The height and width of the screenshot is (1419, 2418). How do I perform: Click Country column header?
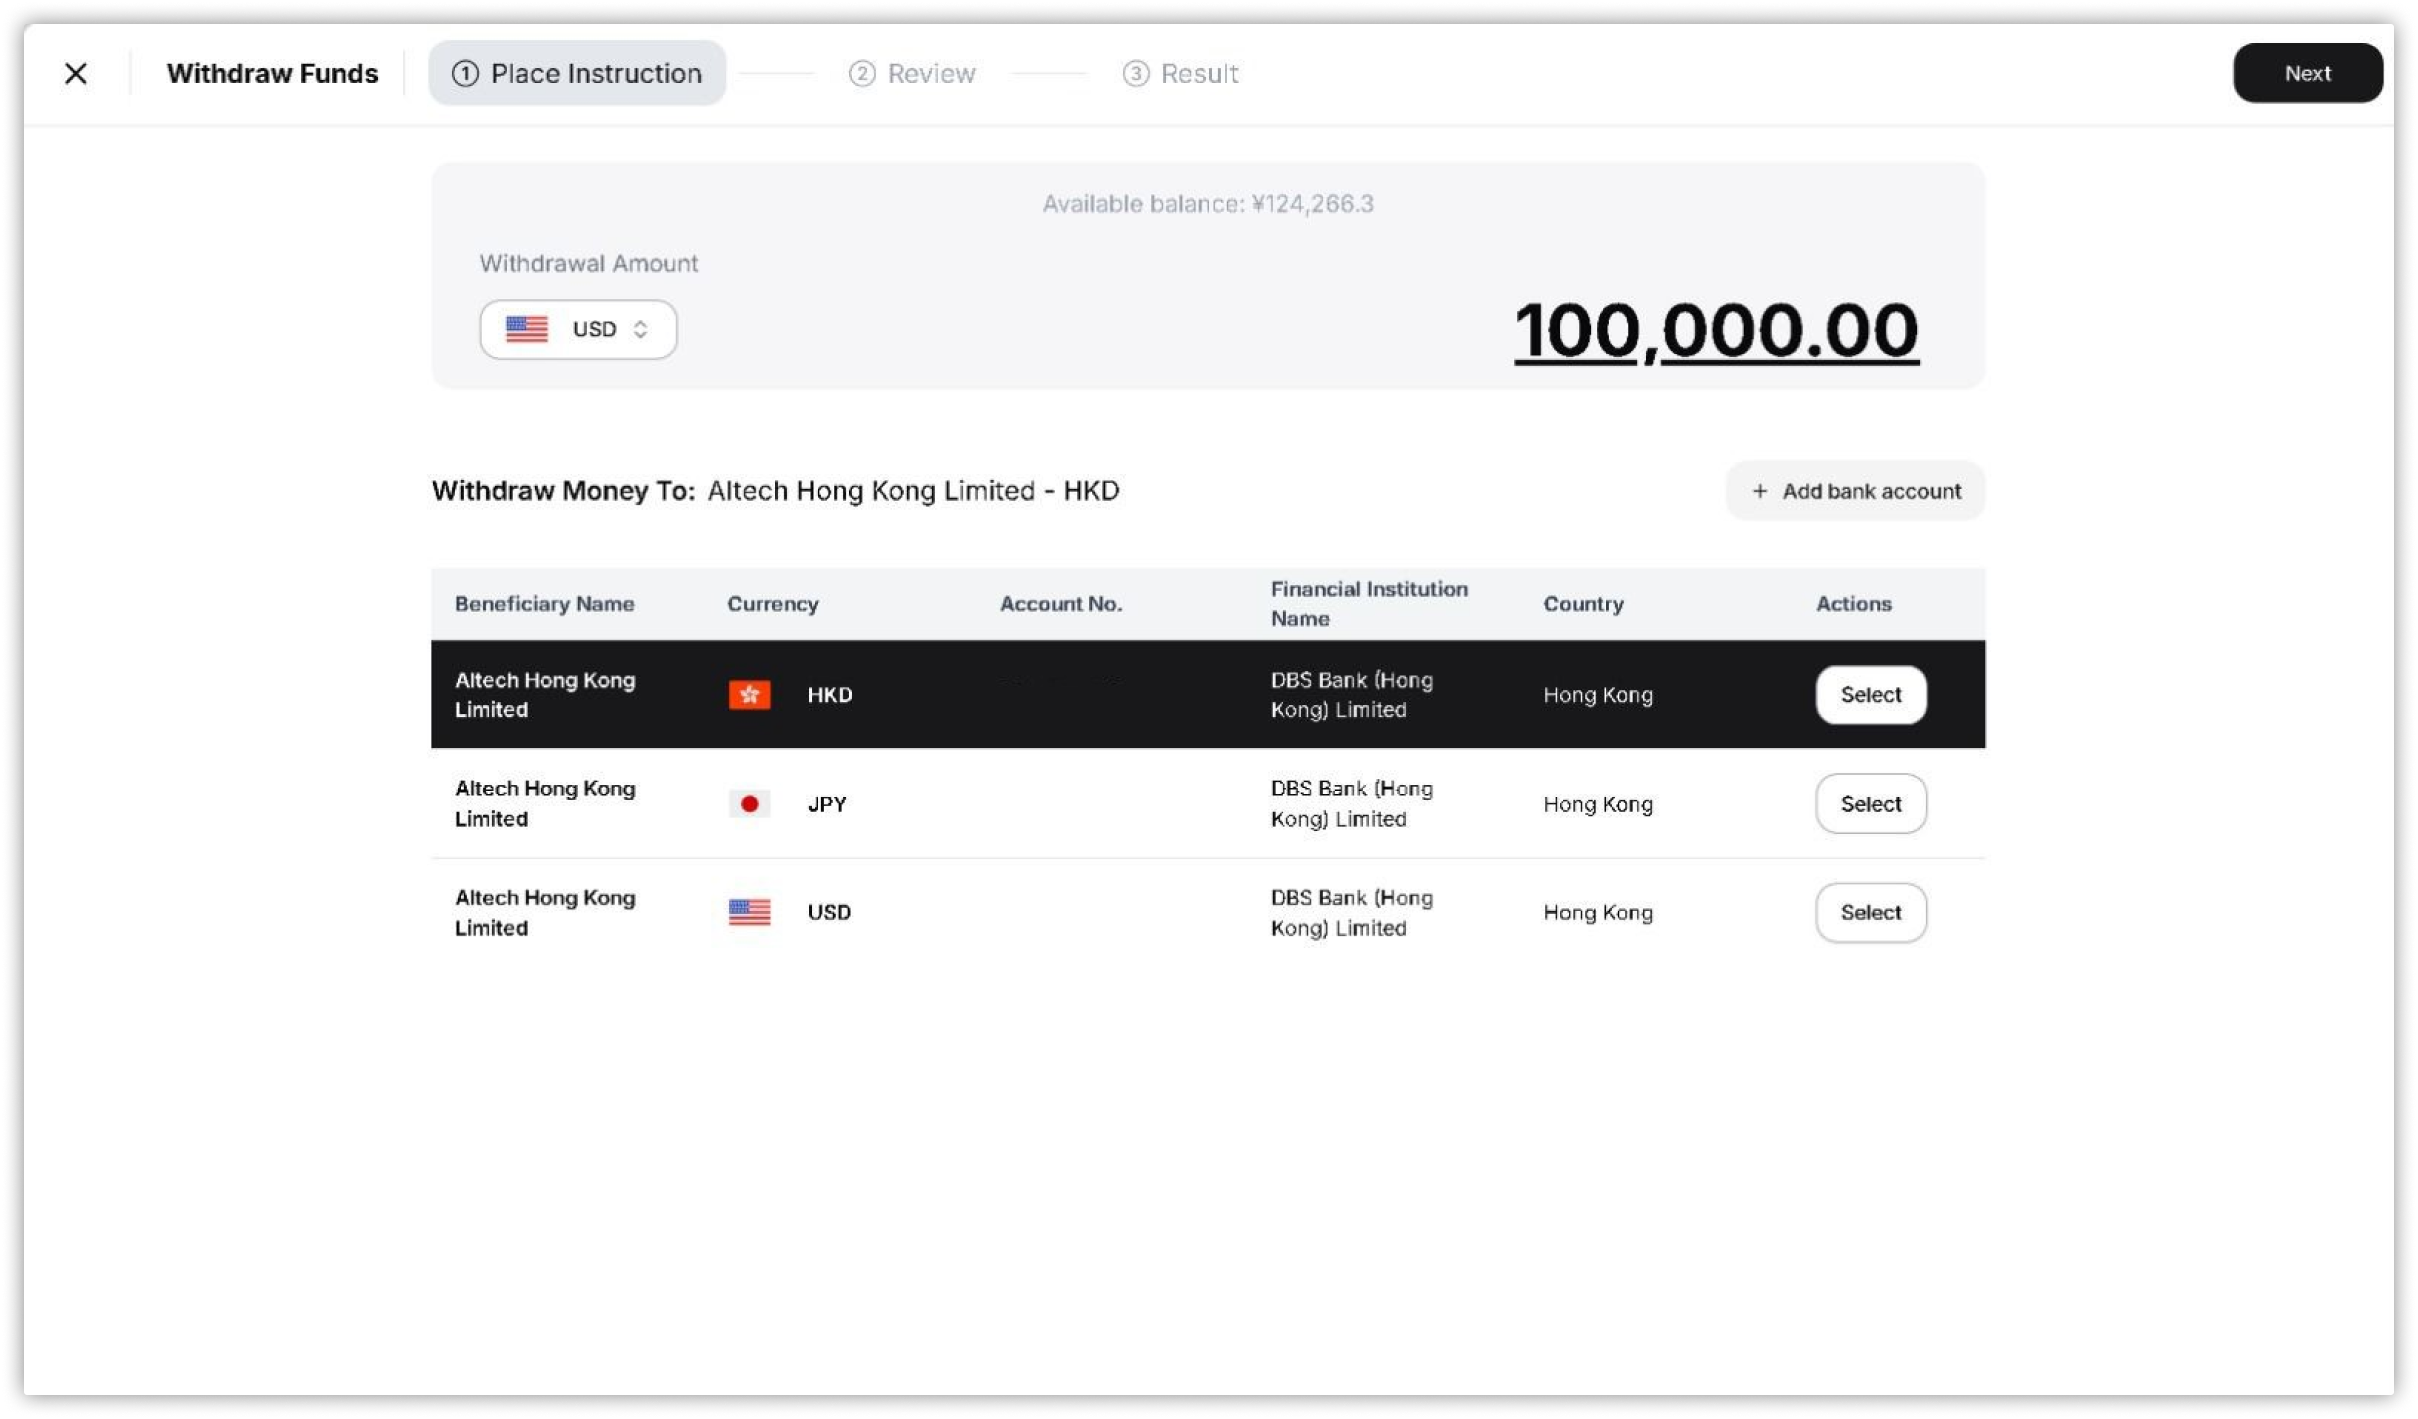[x=1583, y=603]
